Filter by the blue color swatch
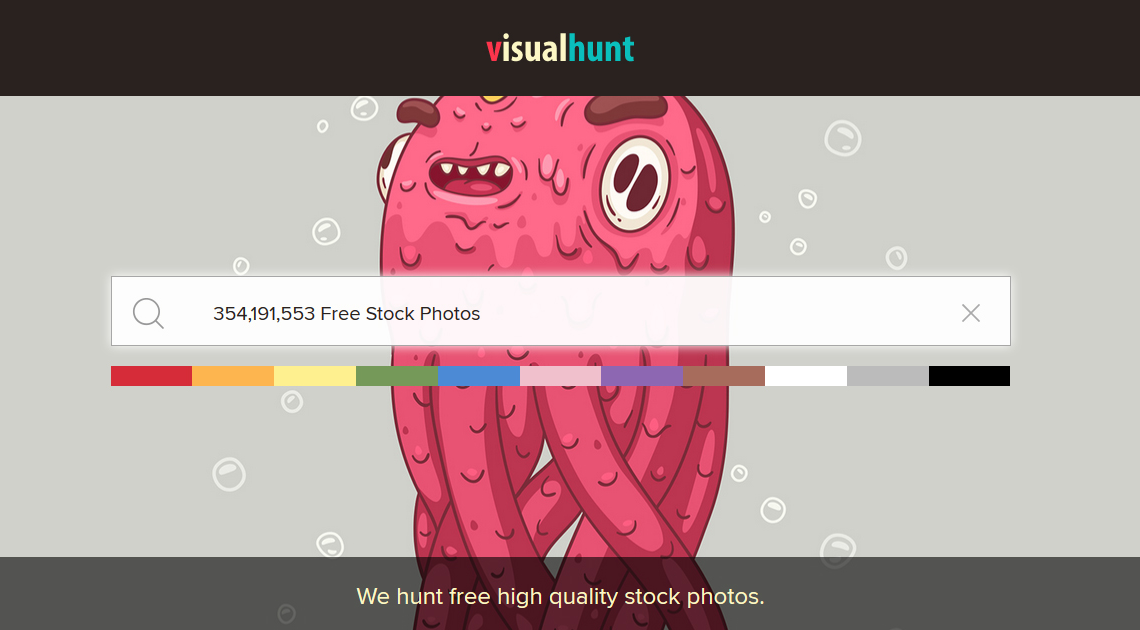Image resolution: width=1140 pixels, height=630 pixels. click(479, 376)
